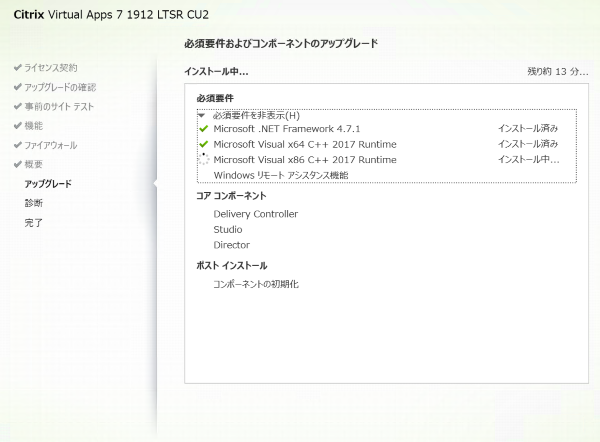Viewport: 600px width, 442px height.
Task: Click コア コンポーネント section heading
Action: [232, 196]
